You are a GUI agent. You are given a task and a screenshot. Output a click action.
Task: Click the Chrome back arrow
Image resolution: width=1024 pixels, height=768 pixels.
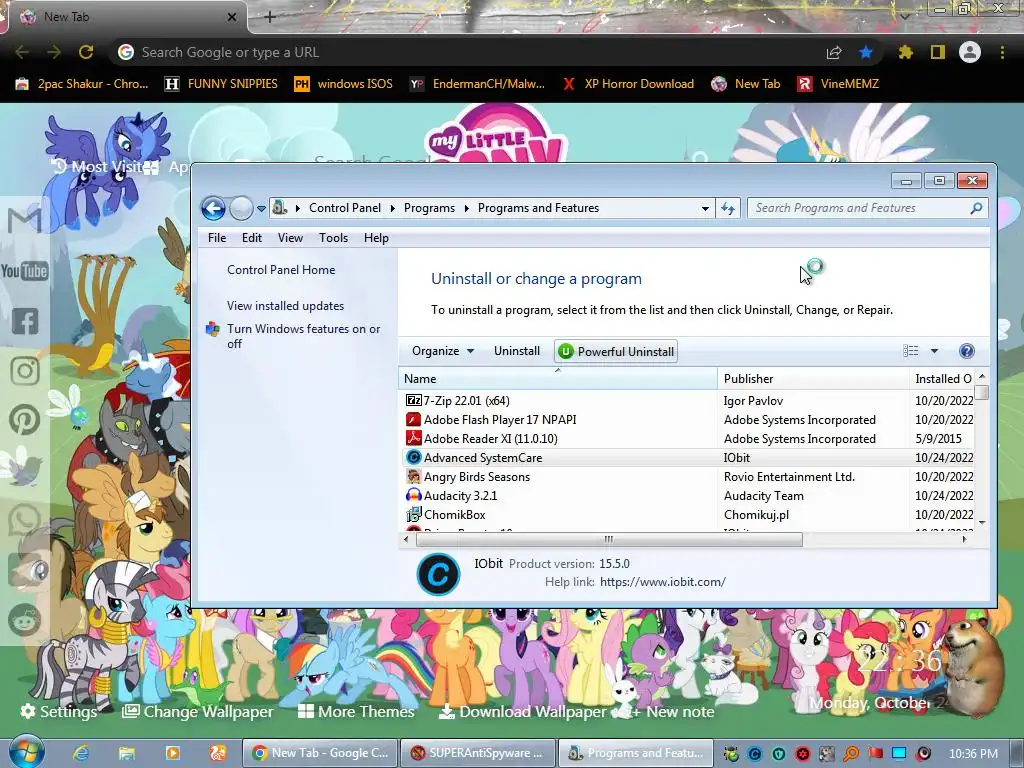coord(22,52)
